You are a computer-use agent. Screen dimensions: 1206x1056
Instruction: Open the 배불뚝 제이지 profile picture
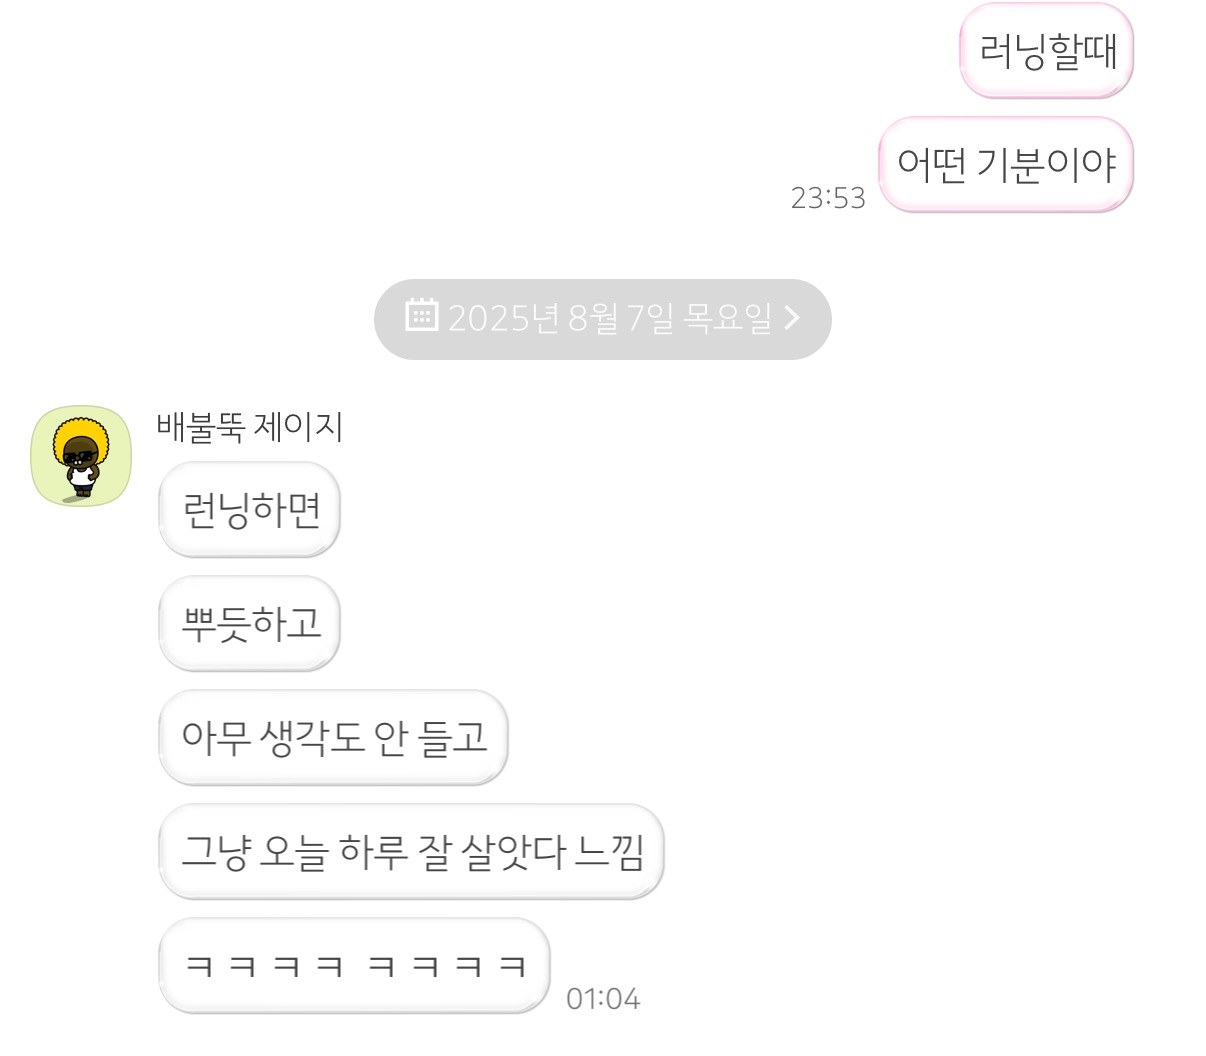click(x=81, y=456)
